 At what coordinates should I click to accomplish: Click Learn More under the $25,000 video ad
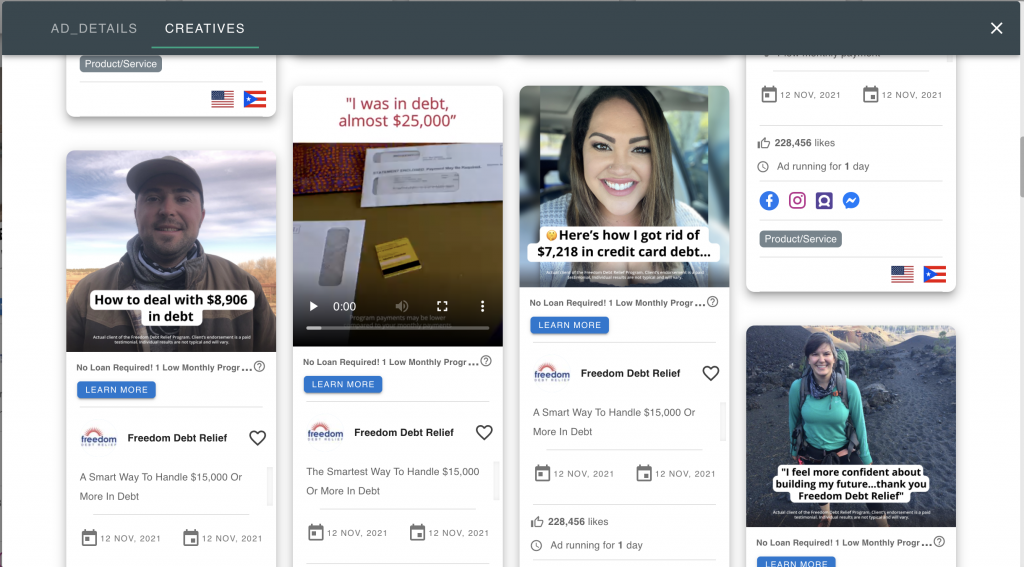(x=343, y=384)
